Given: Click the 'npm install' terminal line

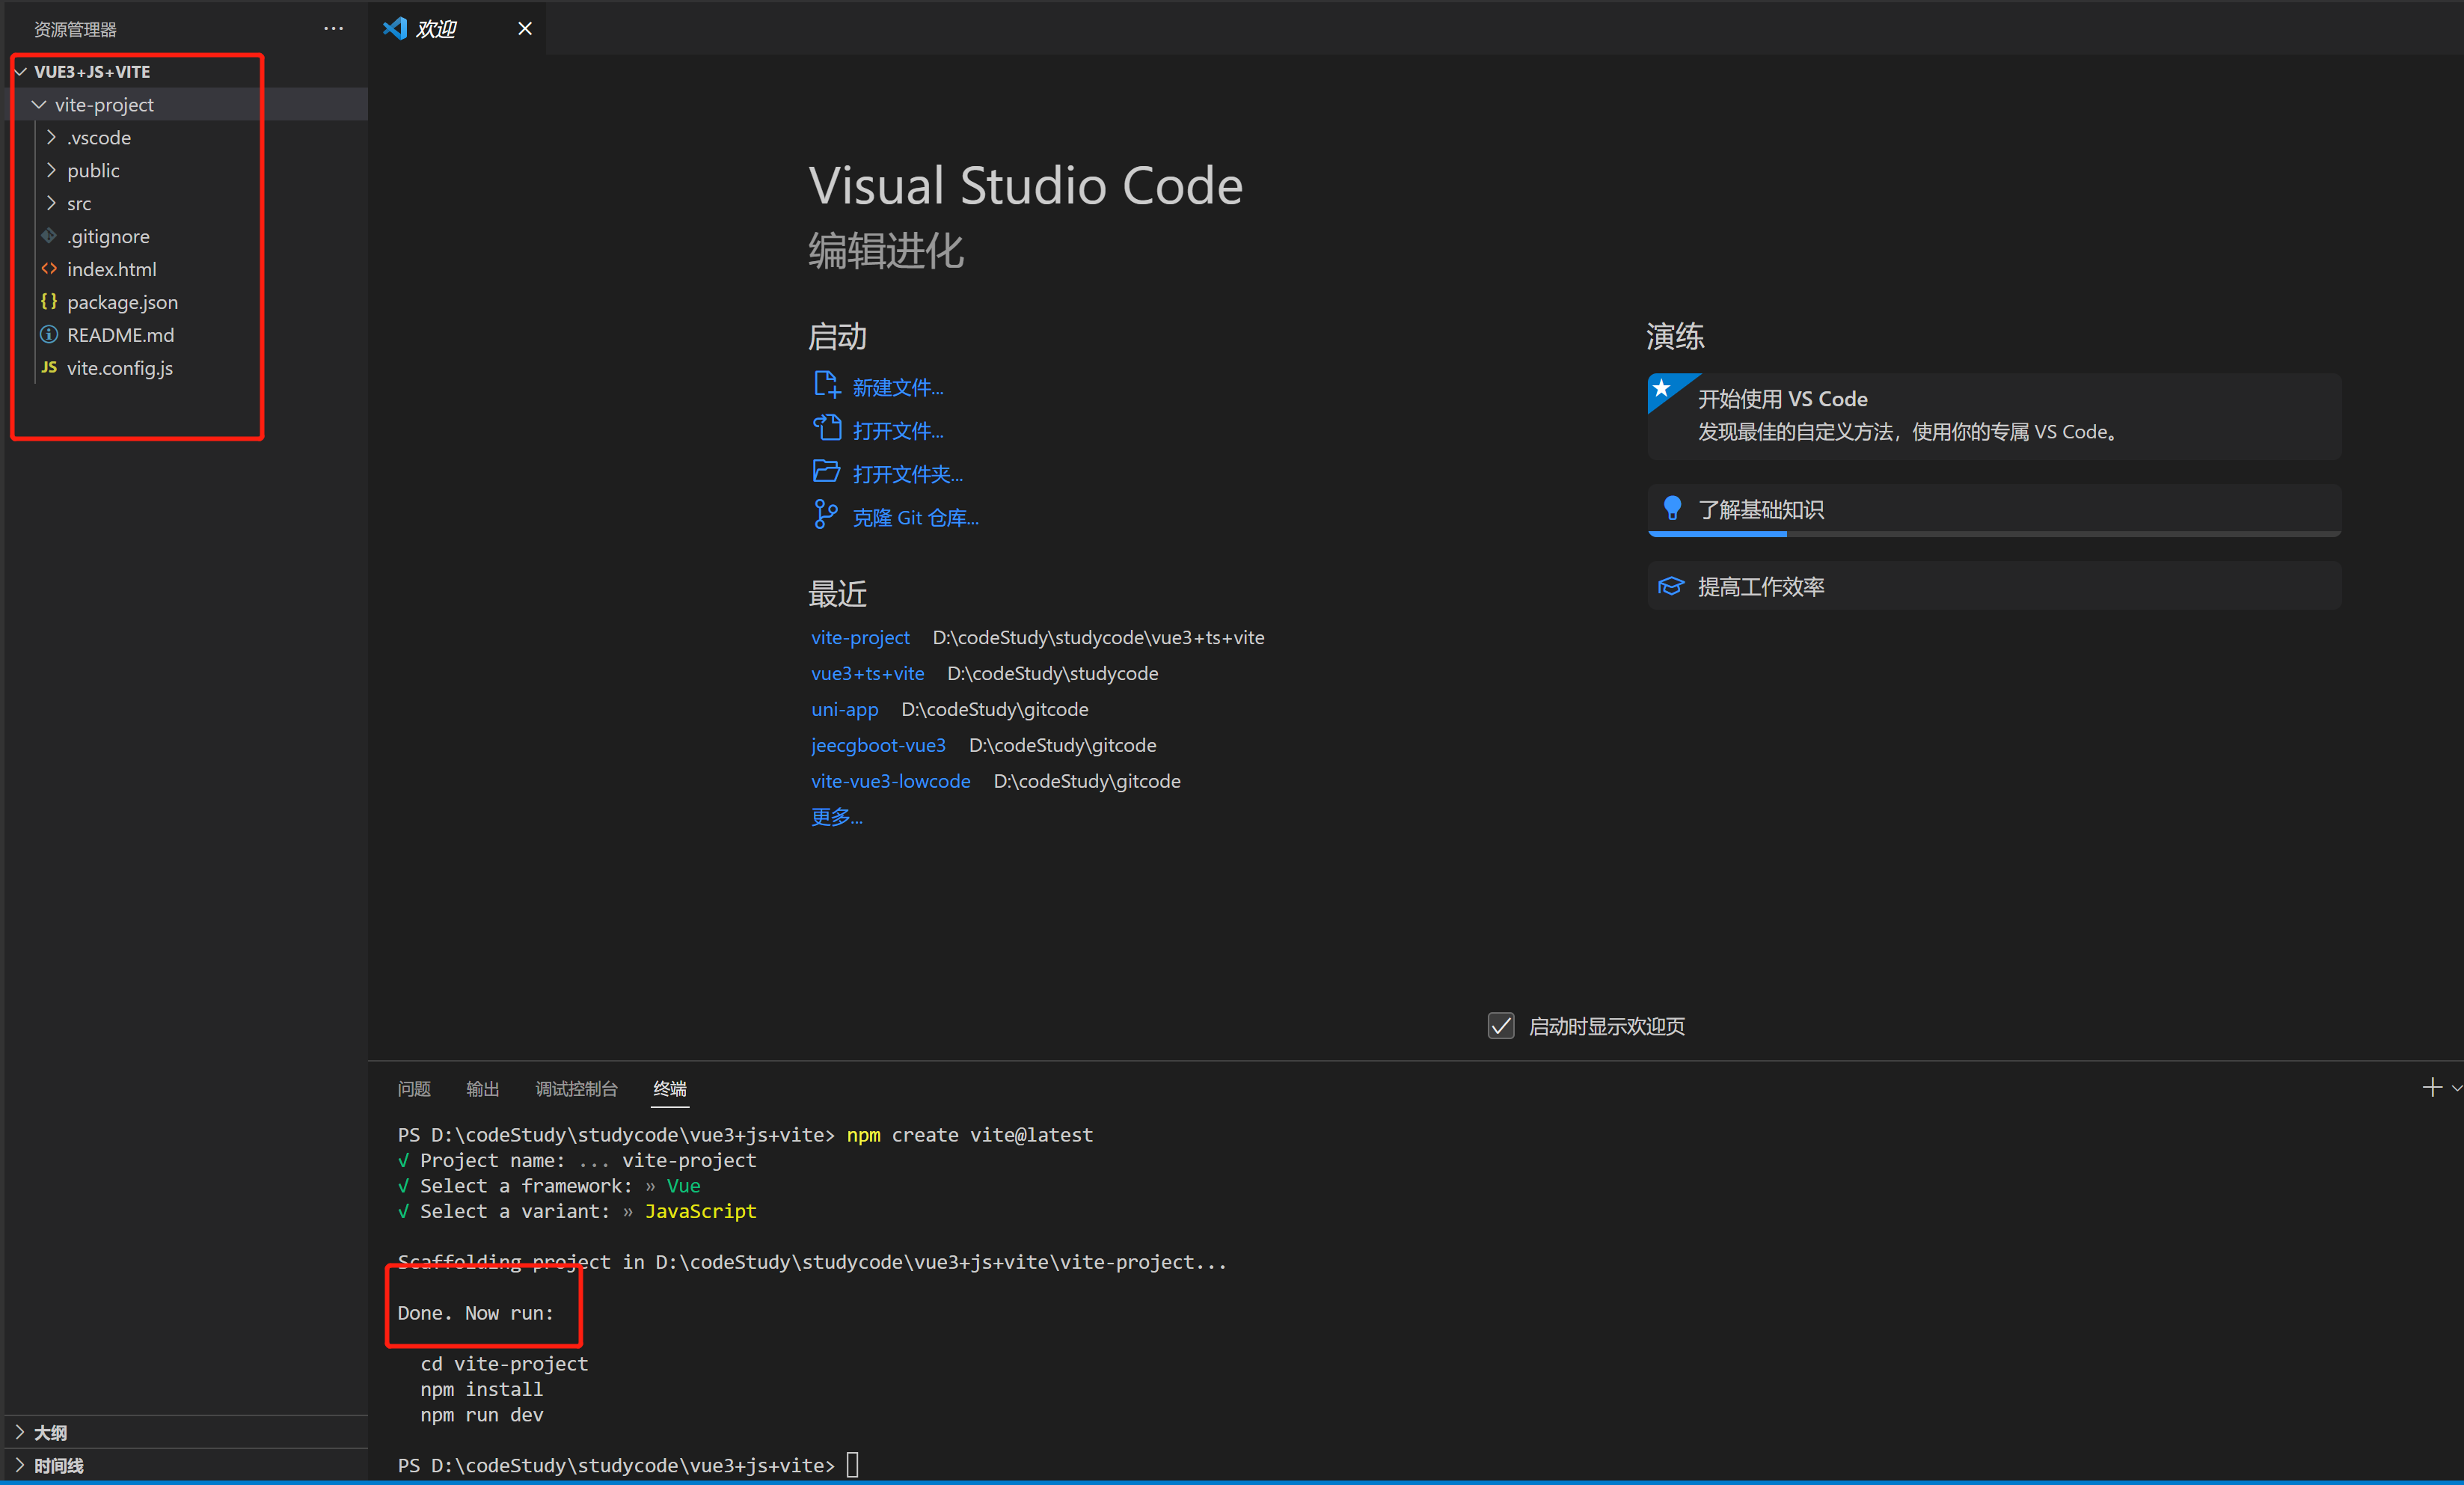Looking at the screenshot, I should (x=482, y=1389).
